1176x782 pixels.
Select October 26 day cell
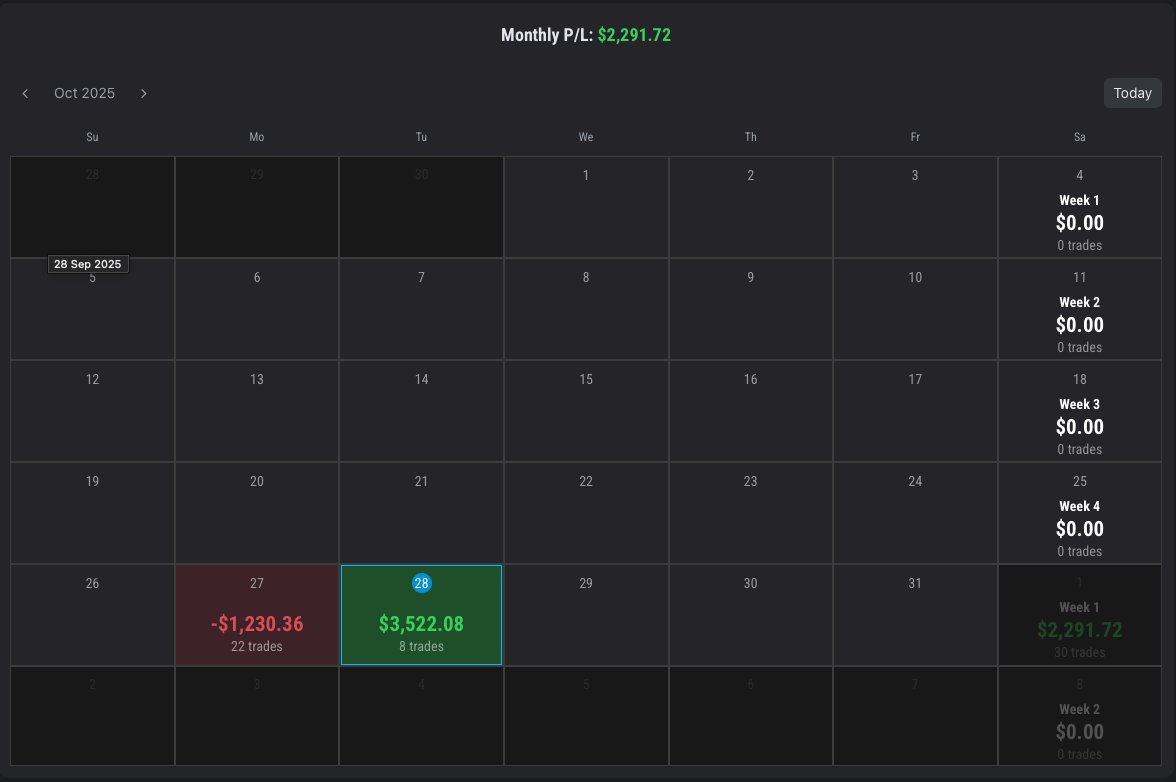pyautogui.click(x=92, y=615)
